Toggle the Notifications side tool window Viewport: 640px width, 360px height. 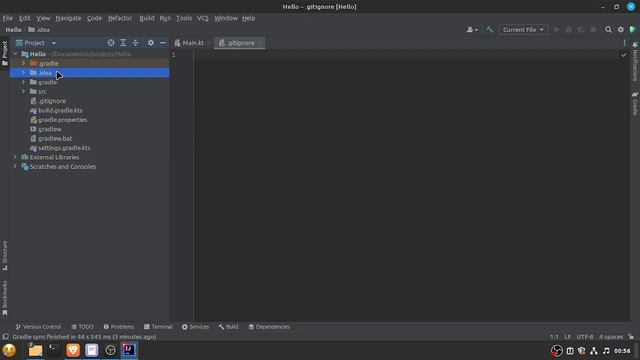[x=635, y=61]
